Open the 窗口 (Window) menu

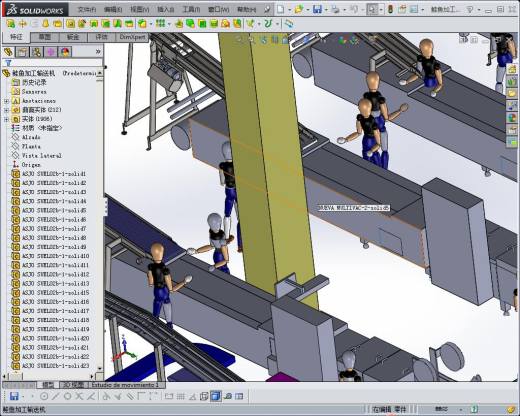218,9
